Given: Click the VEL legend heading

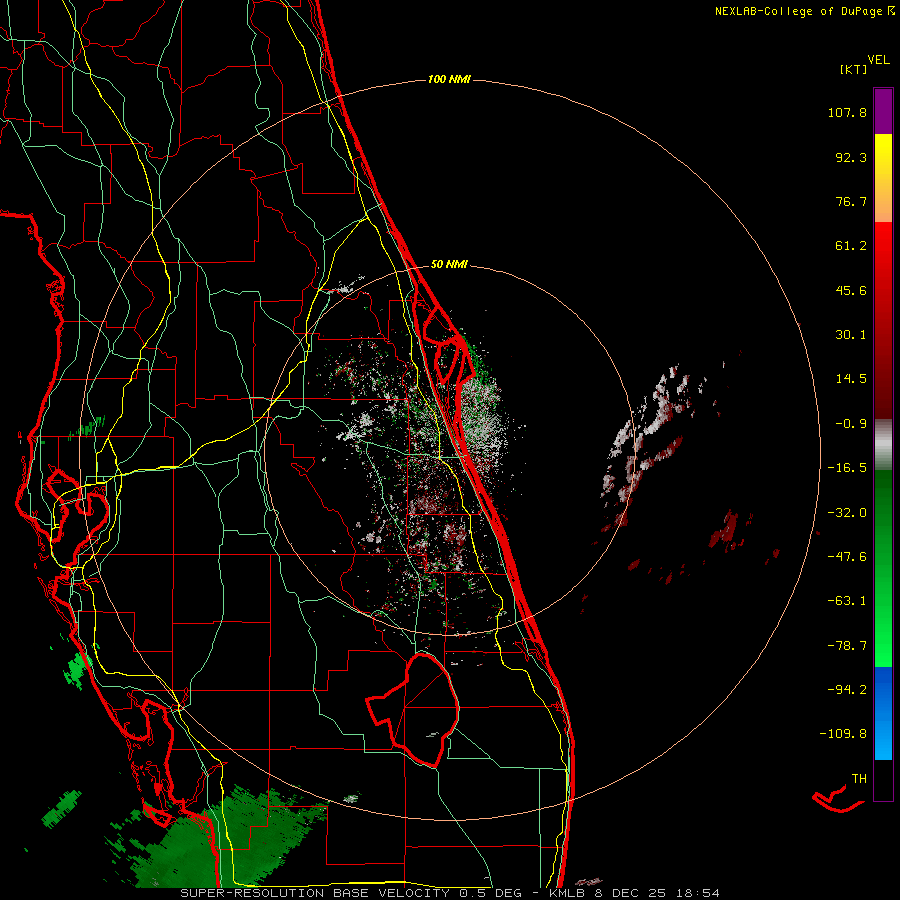Looking at the screenshot, I should coord(878,60).
